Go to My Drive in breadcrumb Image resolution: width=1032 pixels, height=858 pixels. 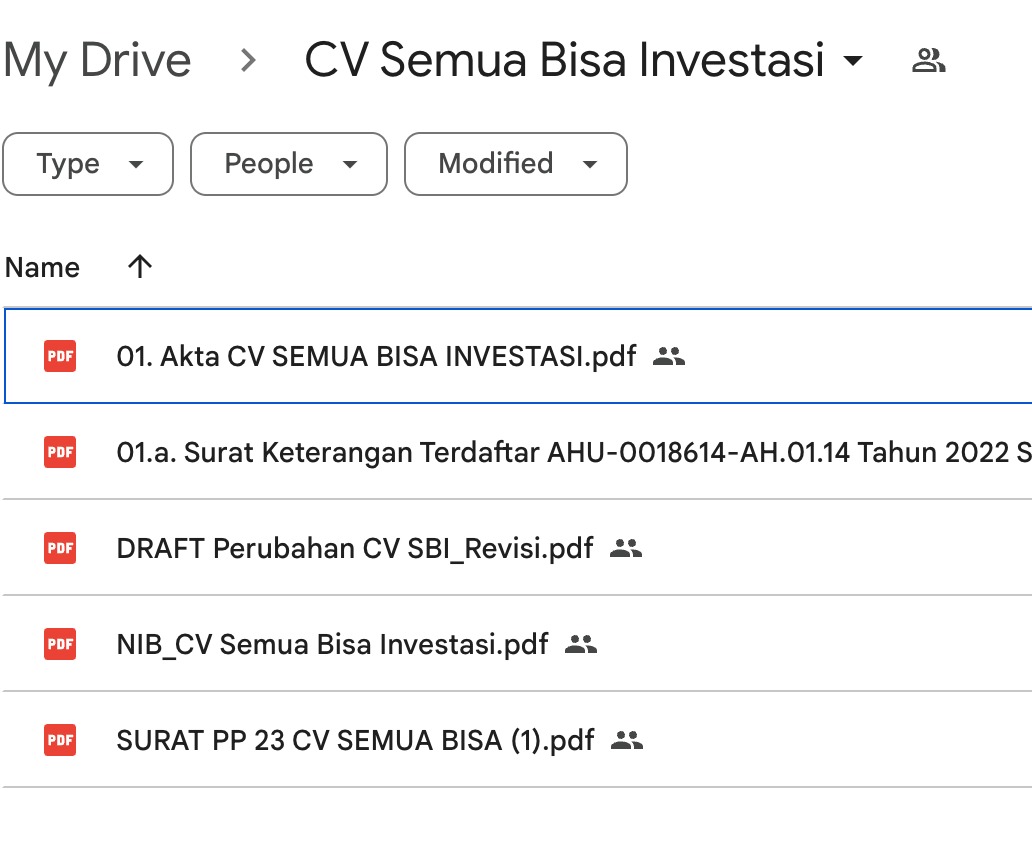(97, 61)
